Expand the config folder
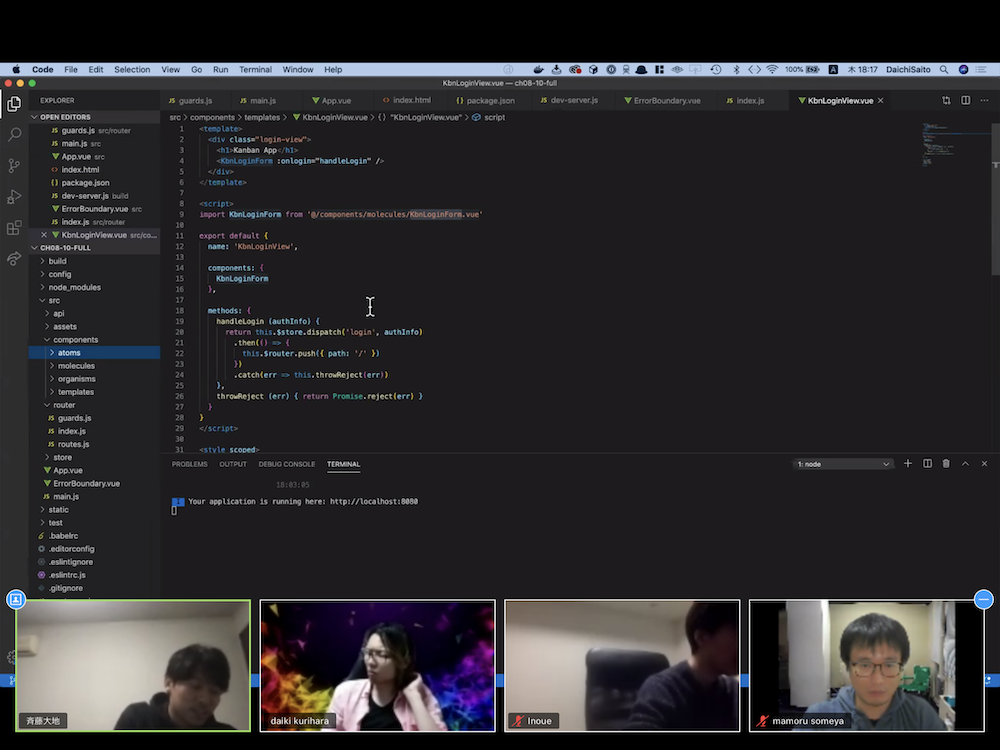This screenshot has height=750, width=1000. (94, 274)
